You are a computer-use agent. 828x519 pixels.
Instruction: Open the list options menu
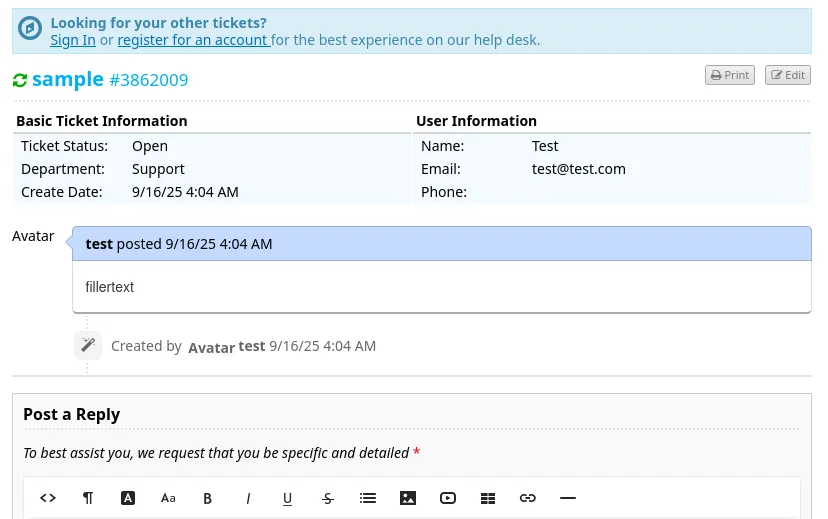(x=368, y=498)
